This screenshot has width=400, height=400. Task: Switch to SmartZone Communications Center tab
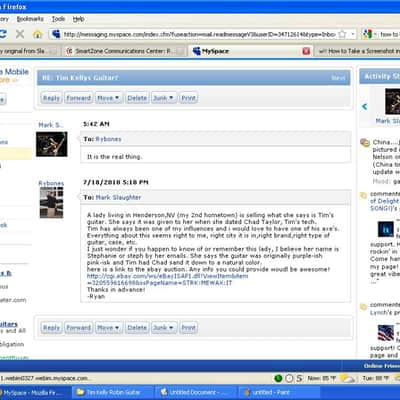(124, 51)
